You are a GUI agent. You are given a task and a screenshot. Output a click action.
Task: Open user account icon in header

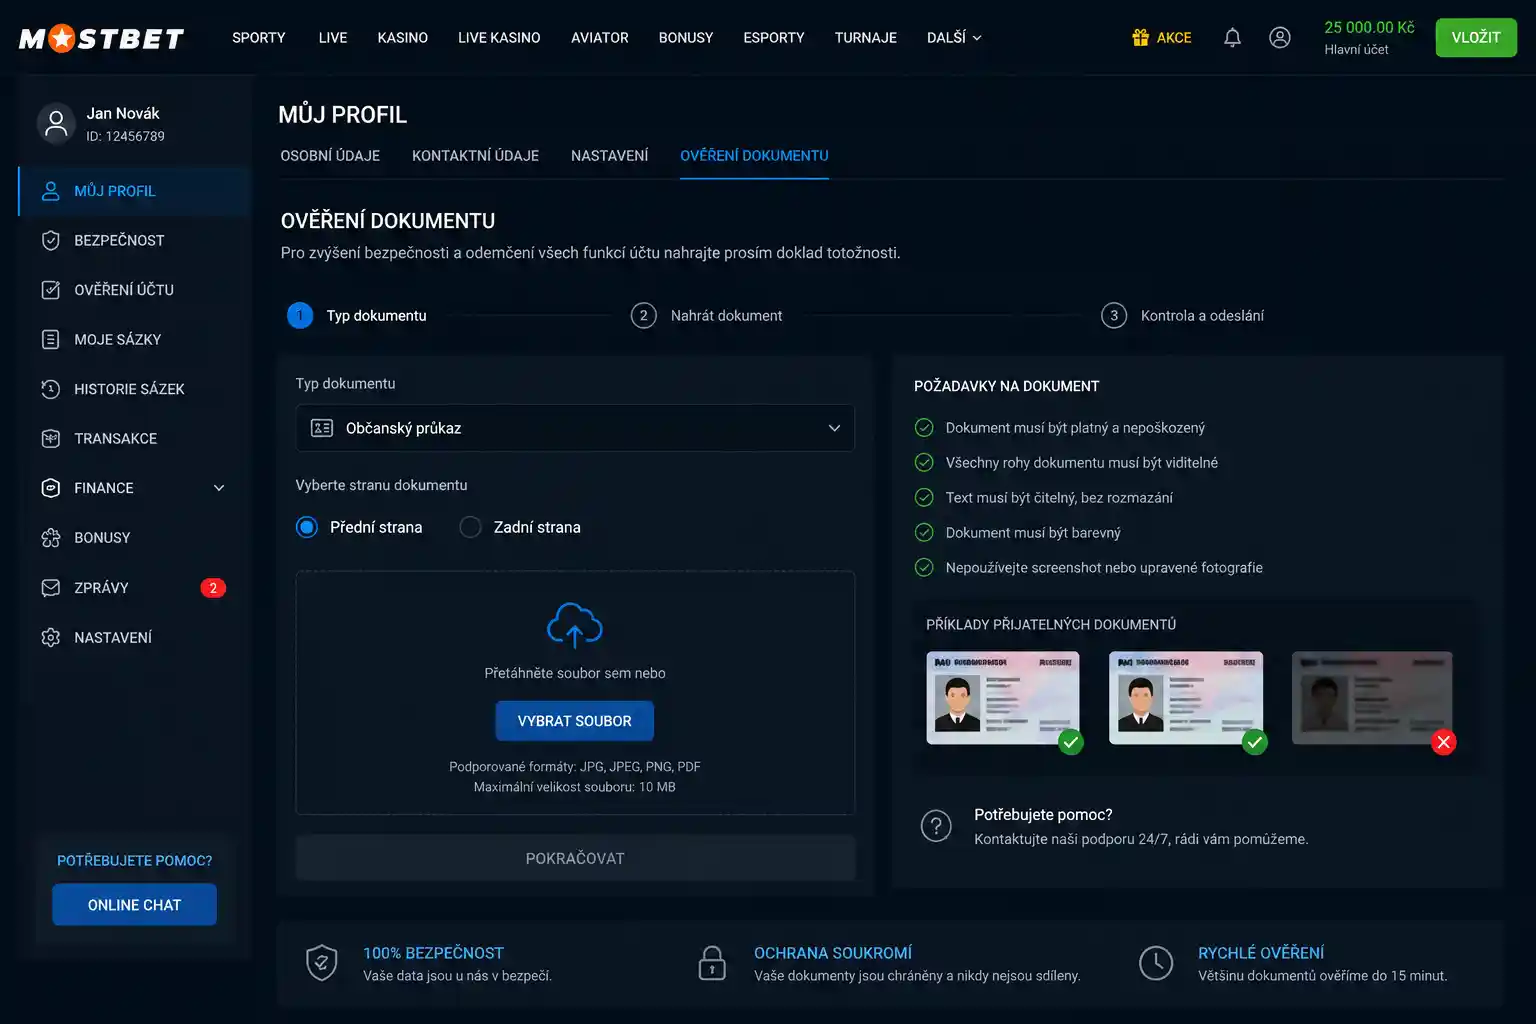[1279, 38]
